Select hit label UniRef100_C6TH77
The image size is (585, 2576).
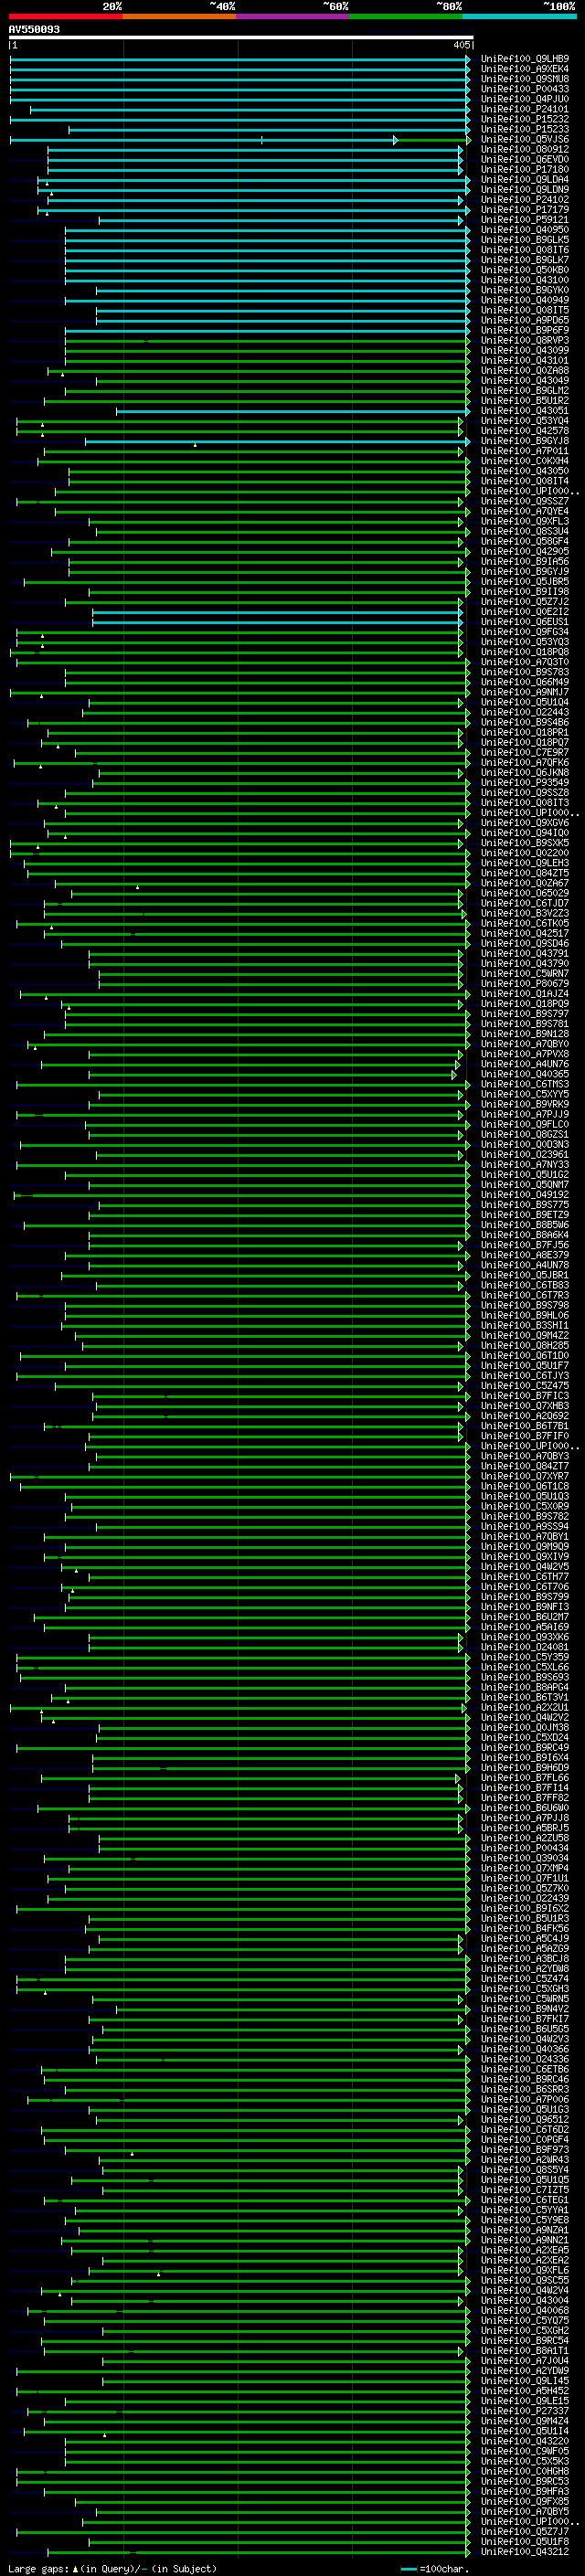click(525, 1576)
